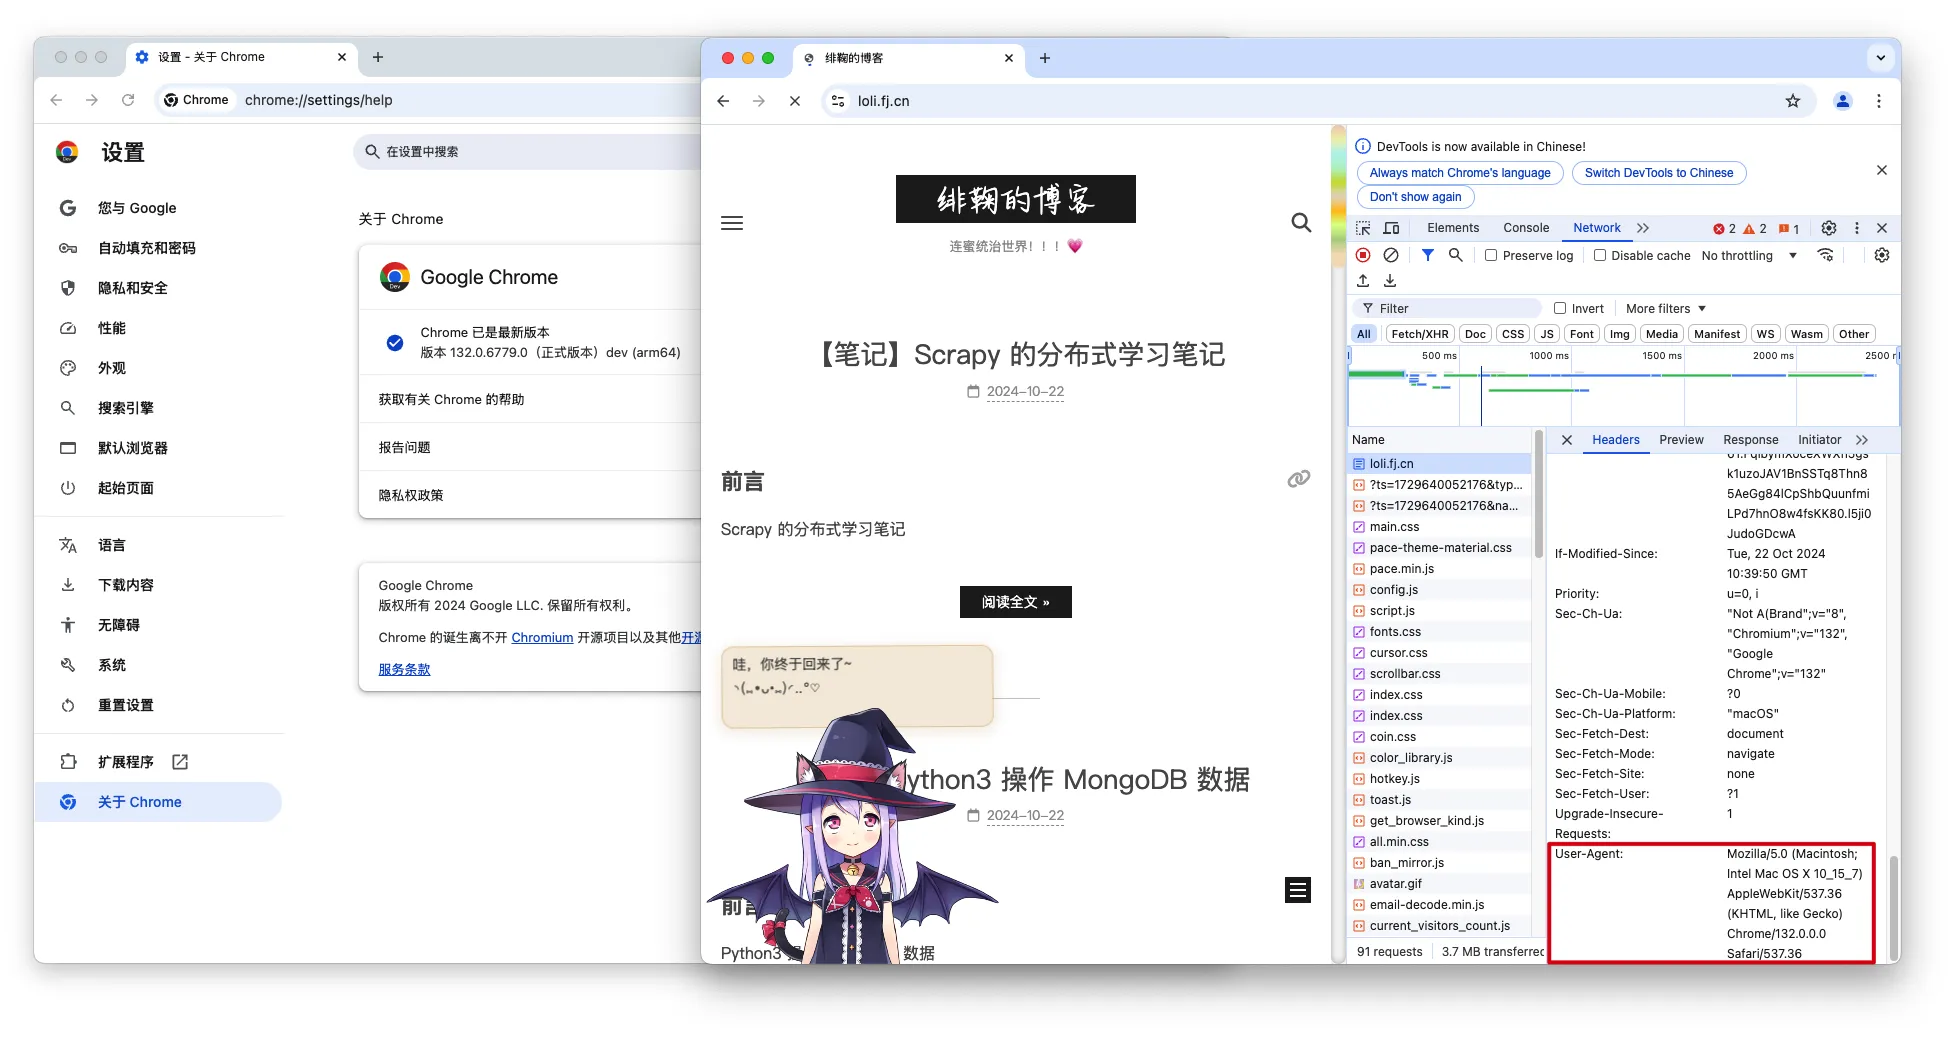This screenshot has width=1957, height=1038.
Task: Show more request detail tabs chevron
Action: (1861, 440)
